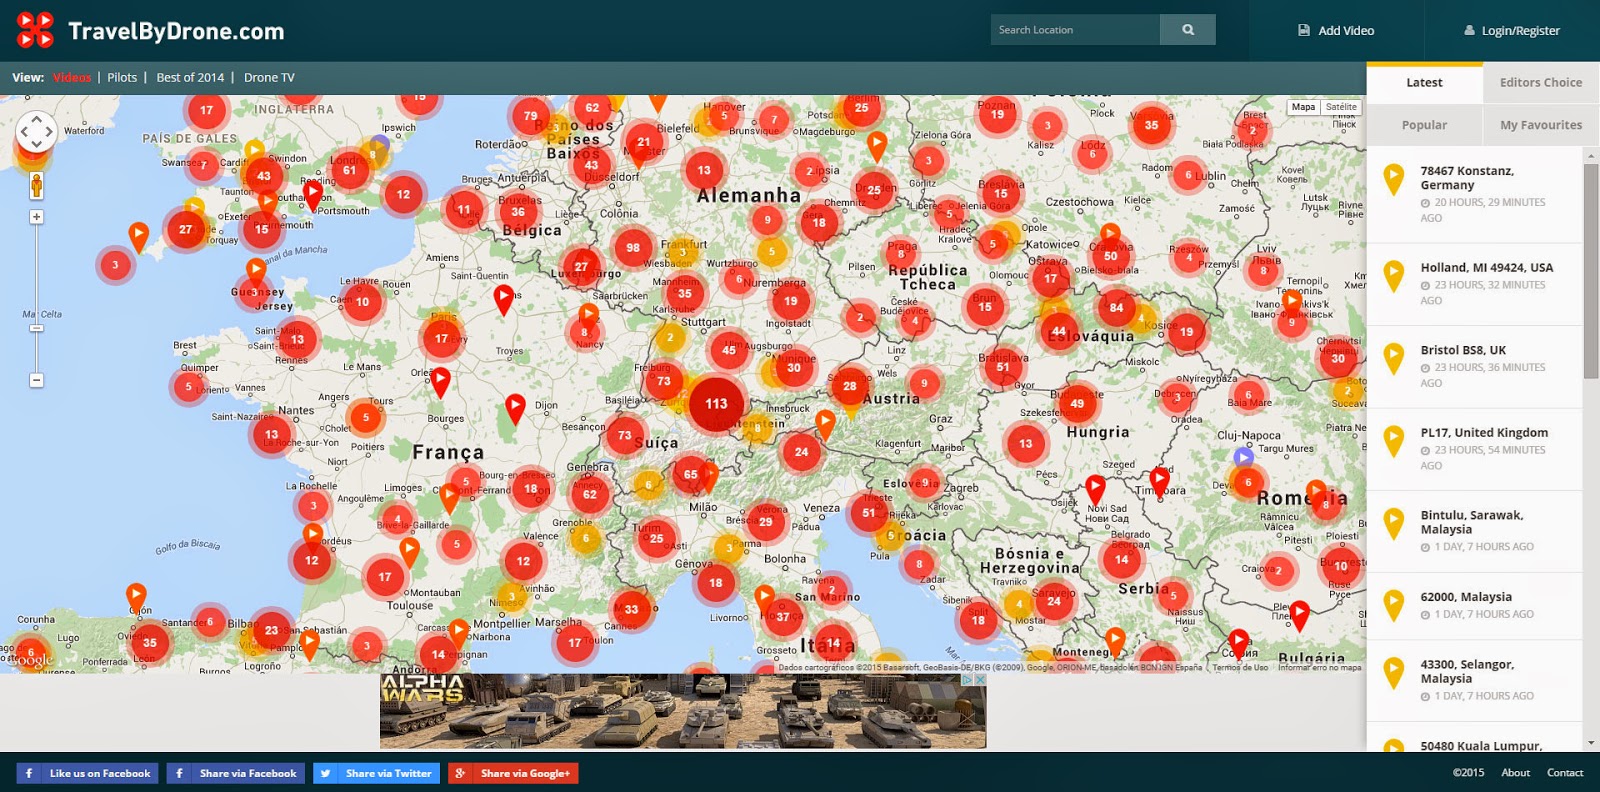Open 43300, Selangor, Malaysia entry
The height and width of the screenshot is (792, 1600).
pyautogui.click(x=1475, y=681)
